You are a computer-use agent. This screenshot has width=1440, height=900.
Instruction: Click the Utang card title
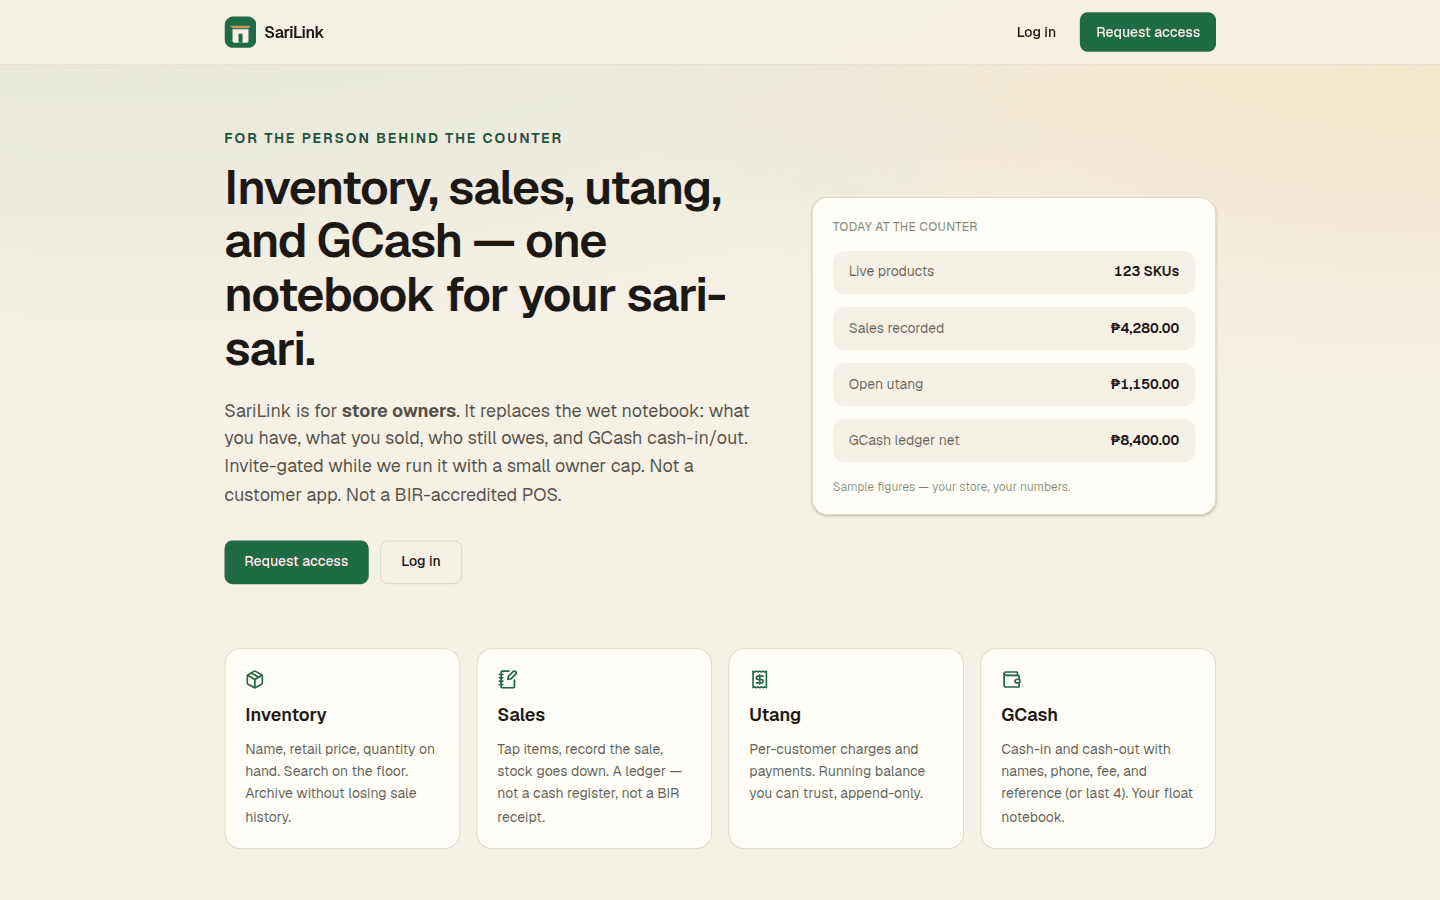coord(775,715)
